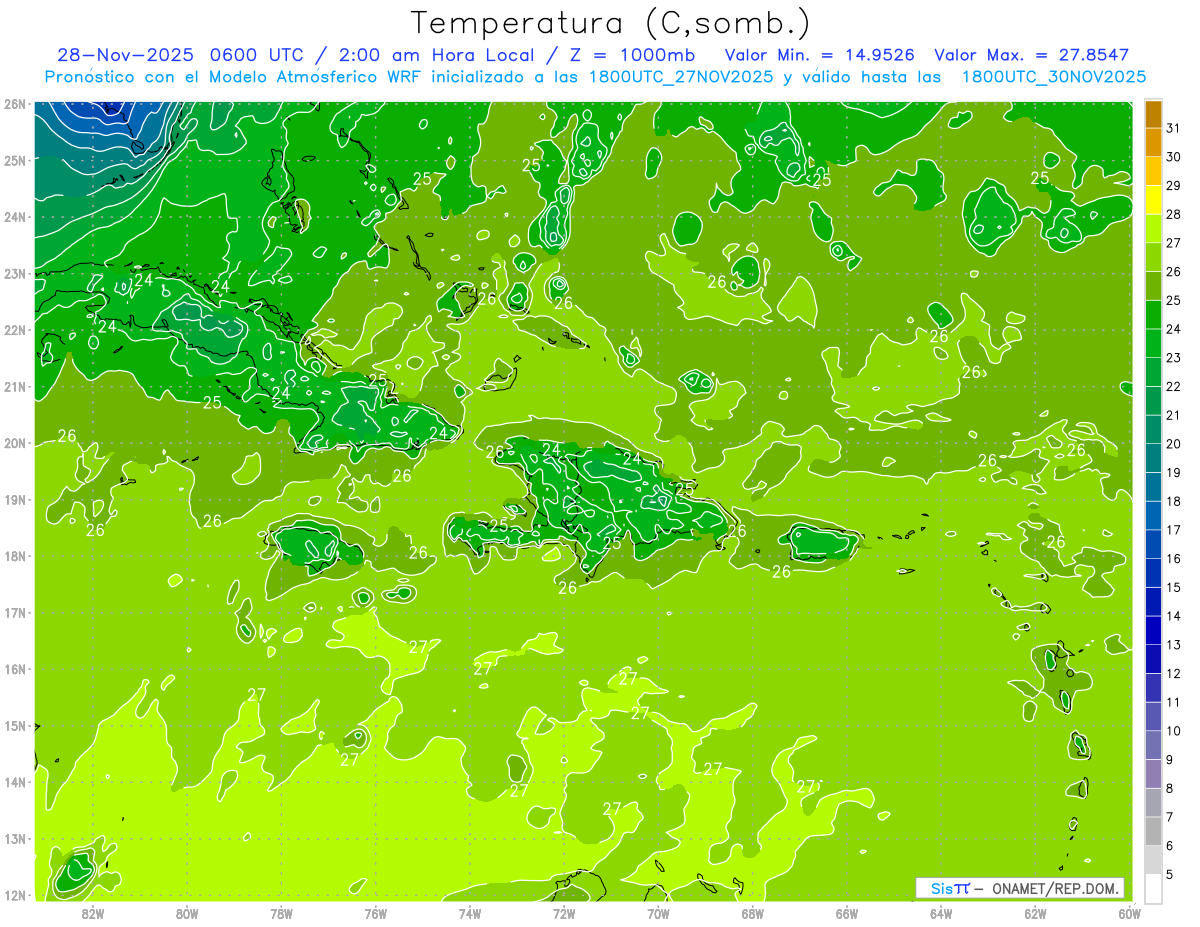Click the colorbar label '28'

click(x=1173, y=215)
